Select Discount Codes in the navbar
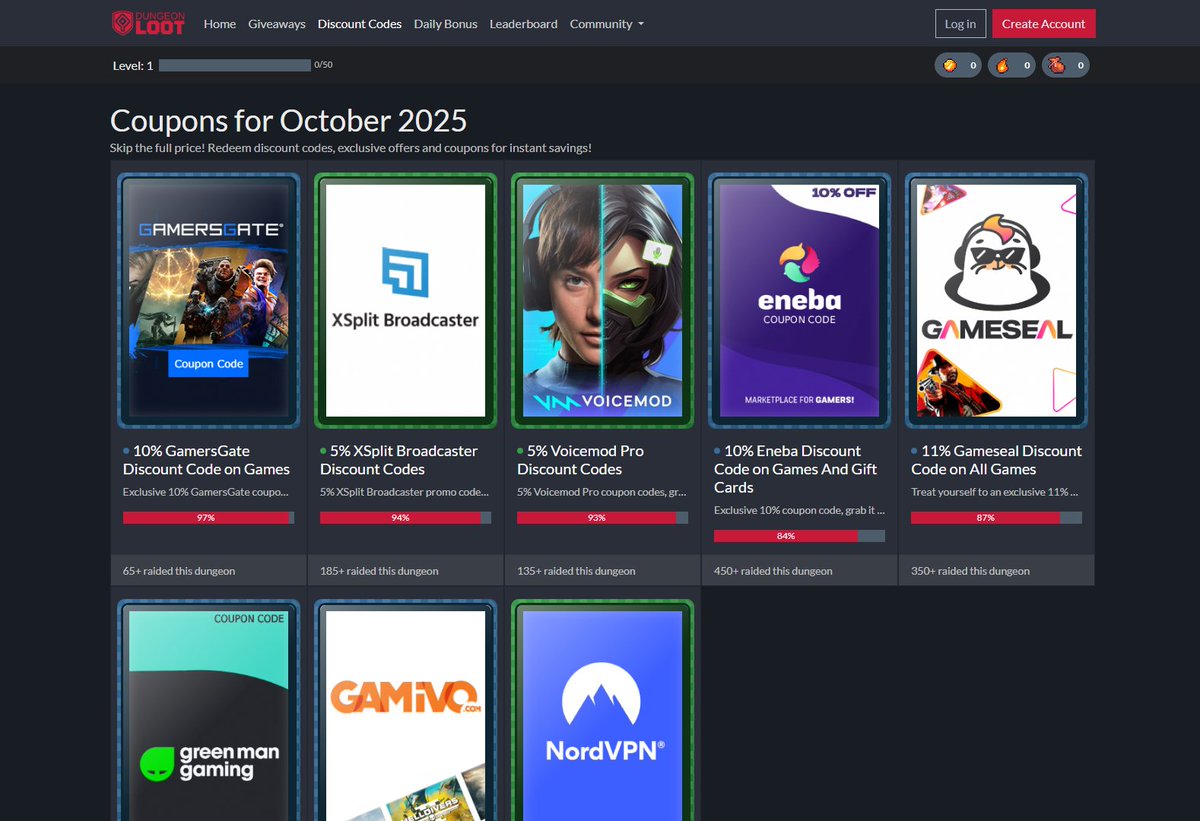Screen dimensions: 1200x821 (x=360, y=23)
